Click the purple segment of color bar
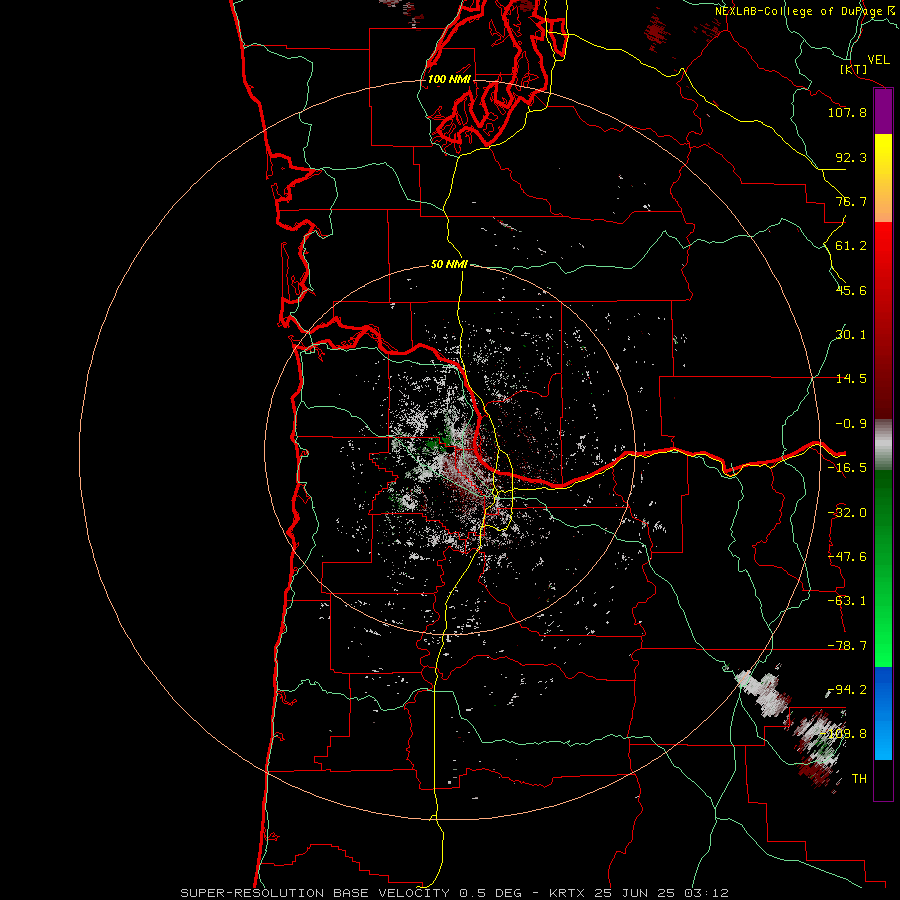900x900 pixels. pos(883,112)
